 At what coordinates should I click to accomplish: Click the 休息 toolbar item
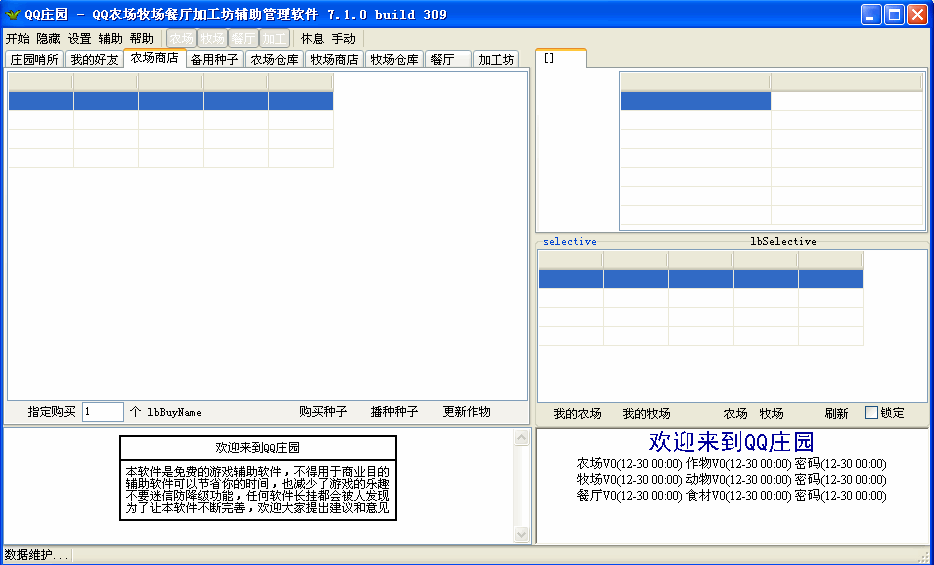click(312, 39)
